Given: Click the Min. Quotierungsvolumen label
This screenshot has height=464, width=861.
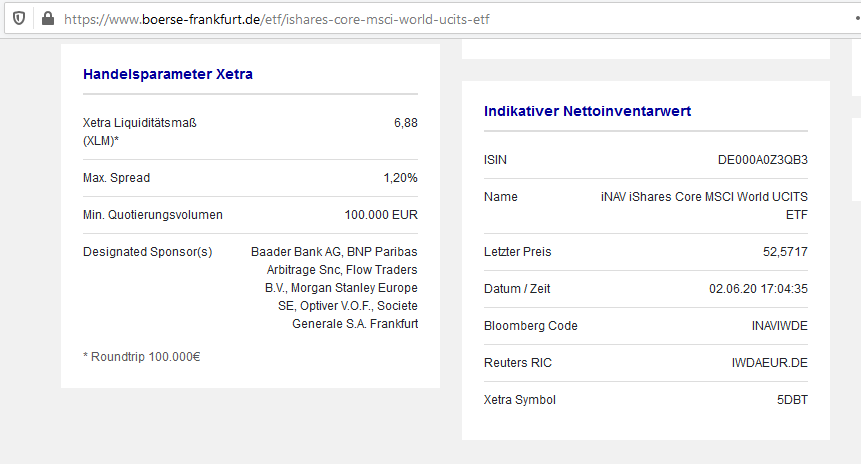Looking at the screenshot, I should (153, 215).
